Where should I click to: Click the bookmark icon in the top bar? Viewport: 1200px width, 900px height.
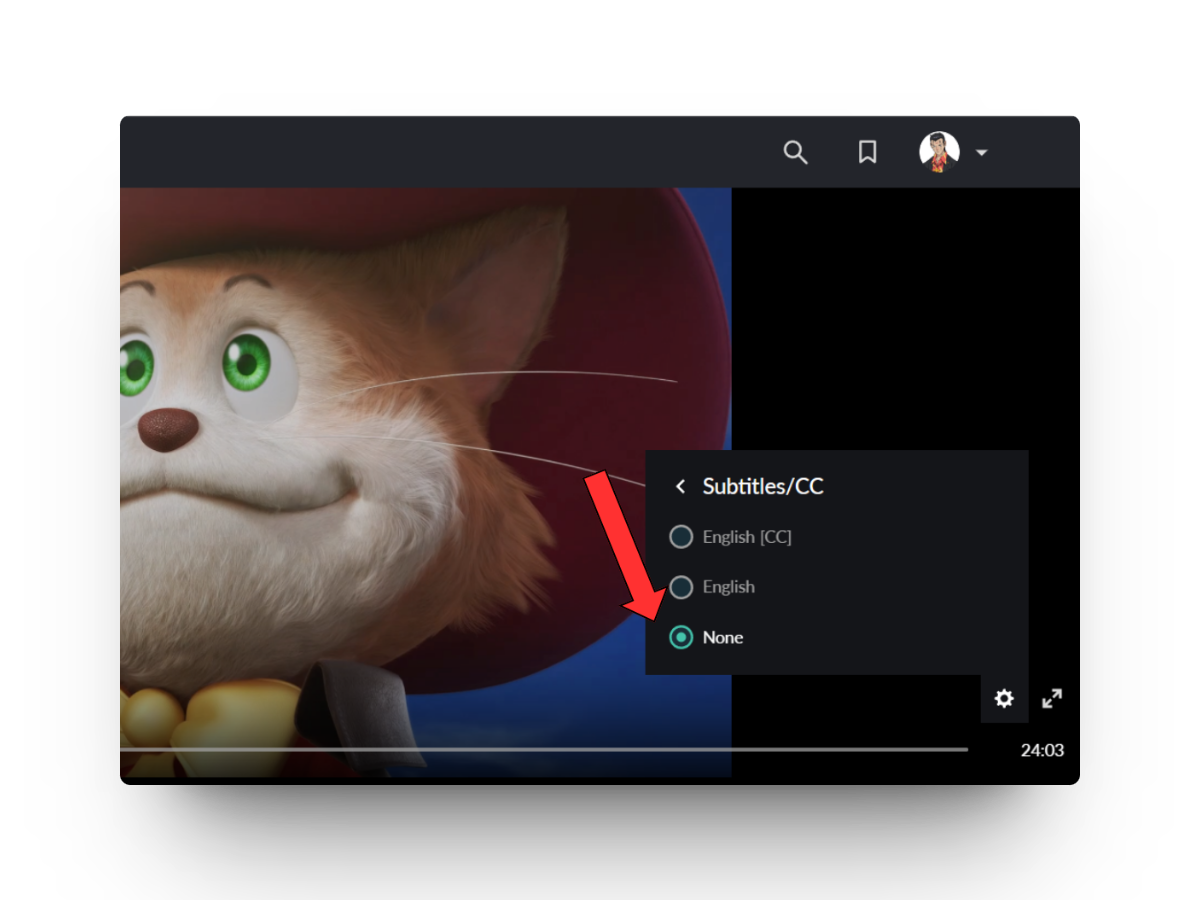coord(866,152)
